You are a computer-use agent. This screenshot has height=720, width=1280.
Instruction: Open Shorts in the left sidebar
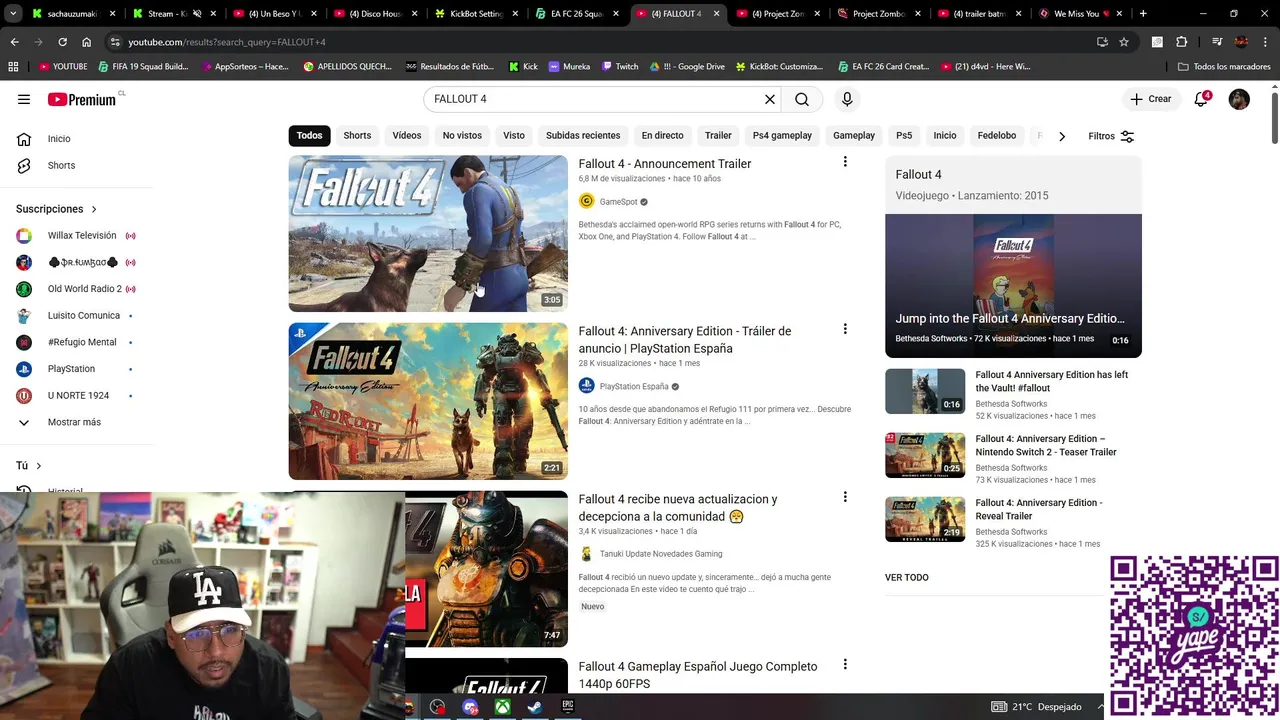tap(61, 165)
